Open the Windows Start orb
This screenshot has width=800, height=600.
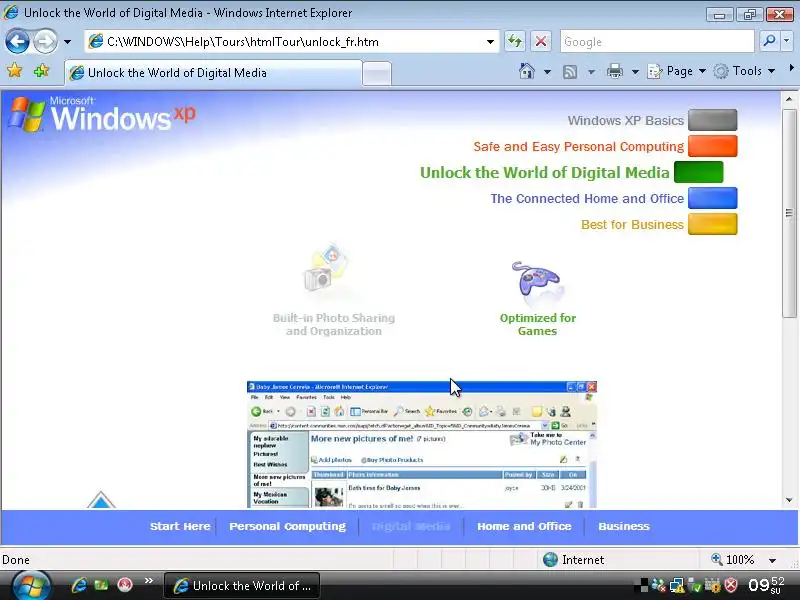pos(31,585)
